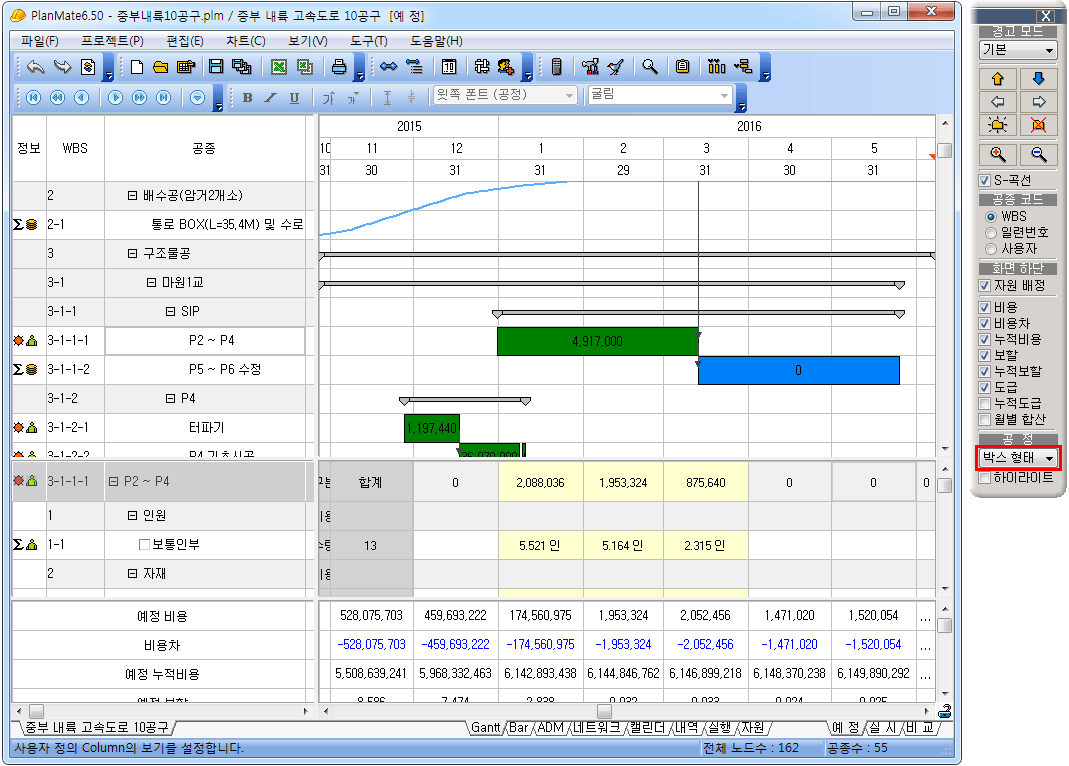The height and width of the screenshot is (766, 1069).
Task: Click the Bold B formatting button
Action: pos(246,97)
